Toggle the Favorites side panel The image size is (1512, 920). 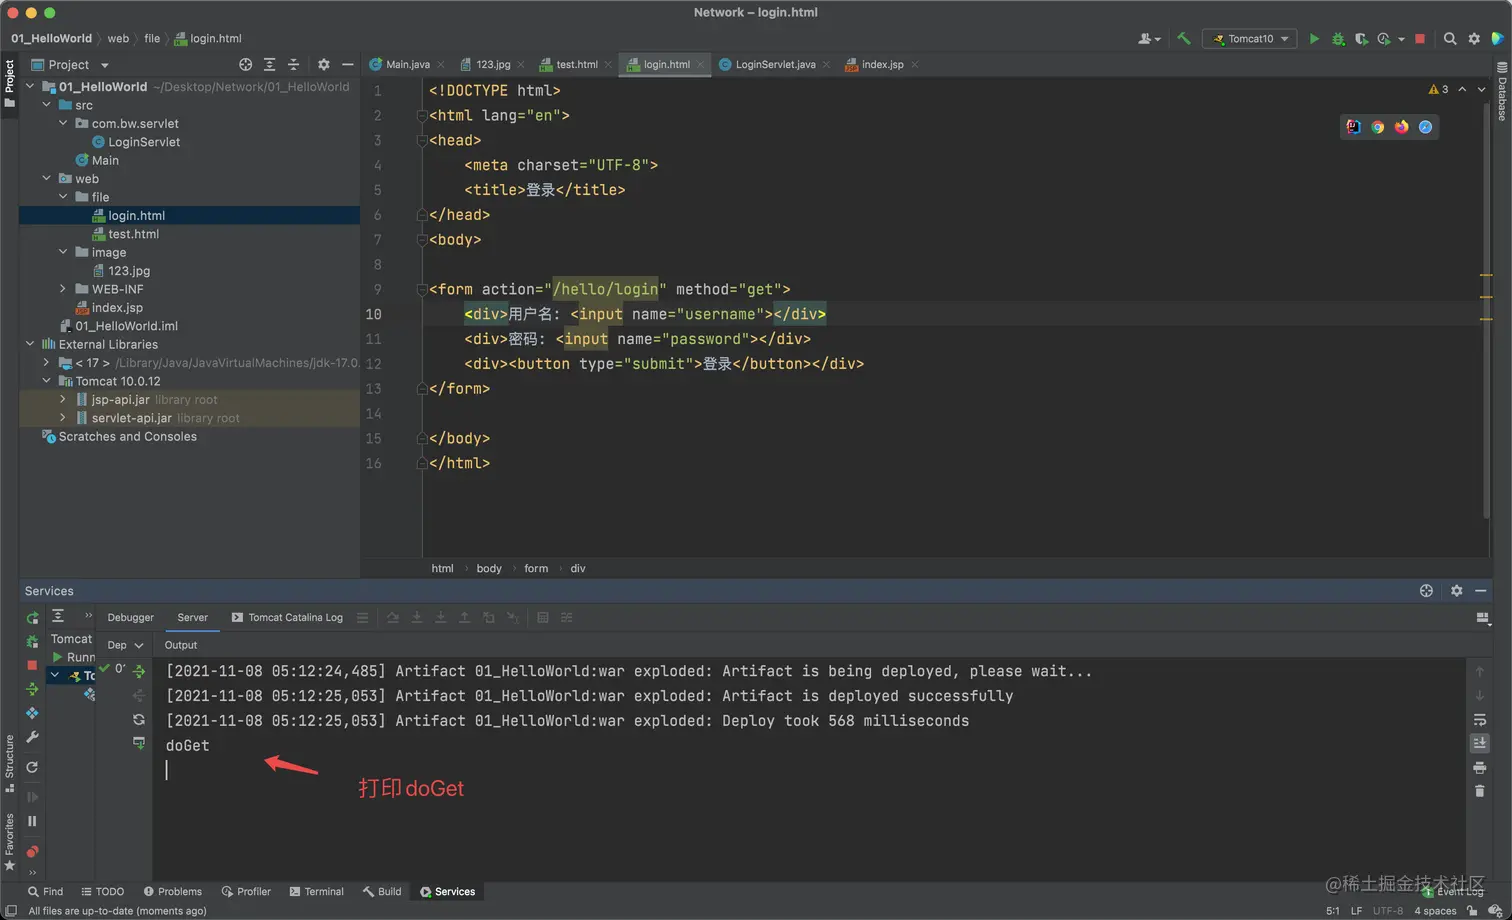click(9, 841)
